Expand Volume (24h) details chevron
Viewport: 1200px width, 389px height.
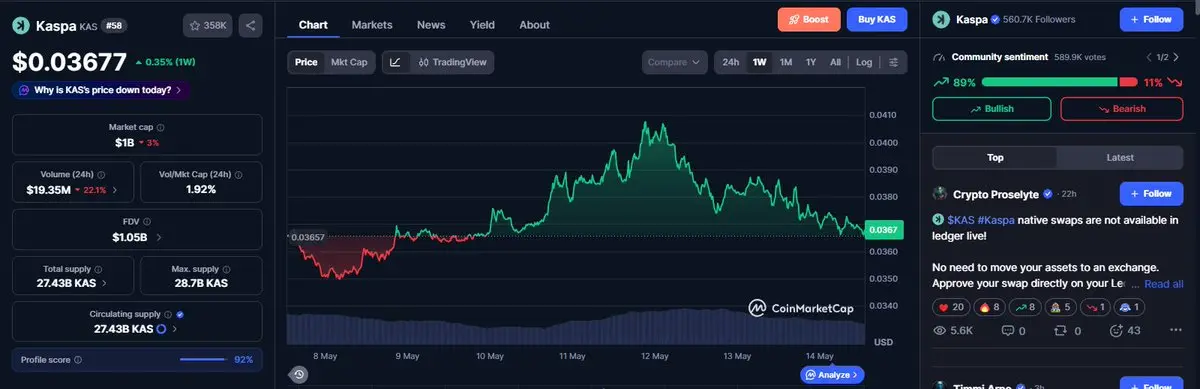tap(114, 190)
